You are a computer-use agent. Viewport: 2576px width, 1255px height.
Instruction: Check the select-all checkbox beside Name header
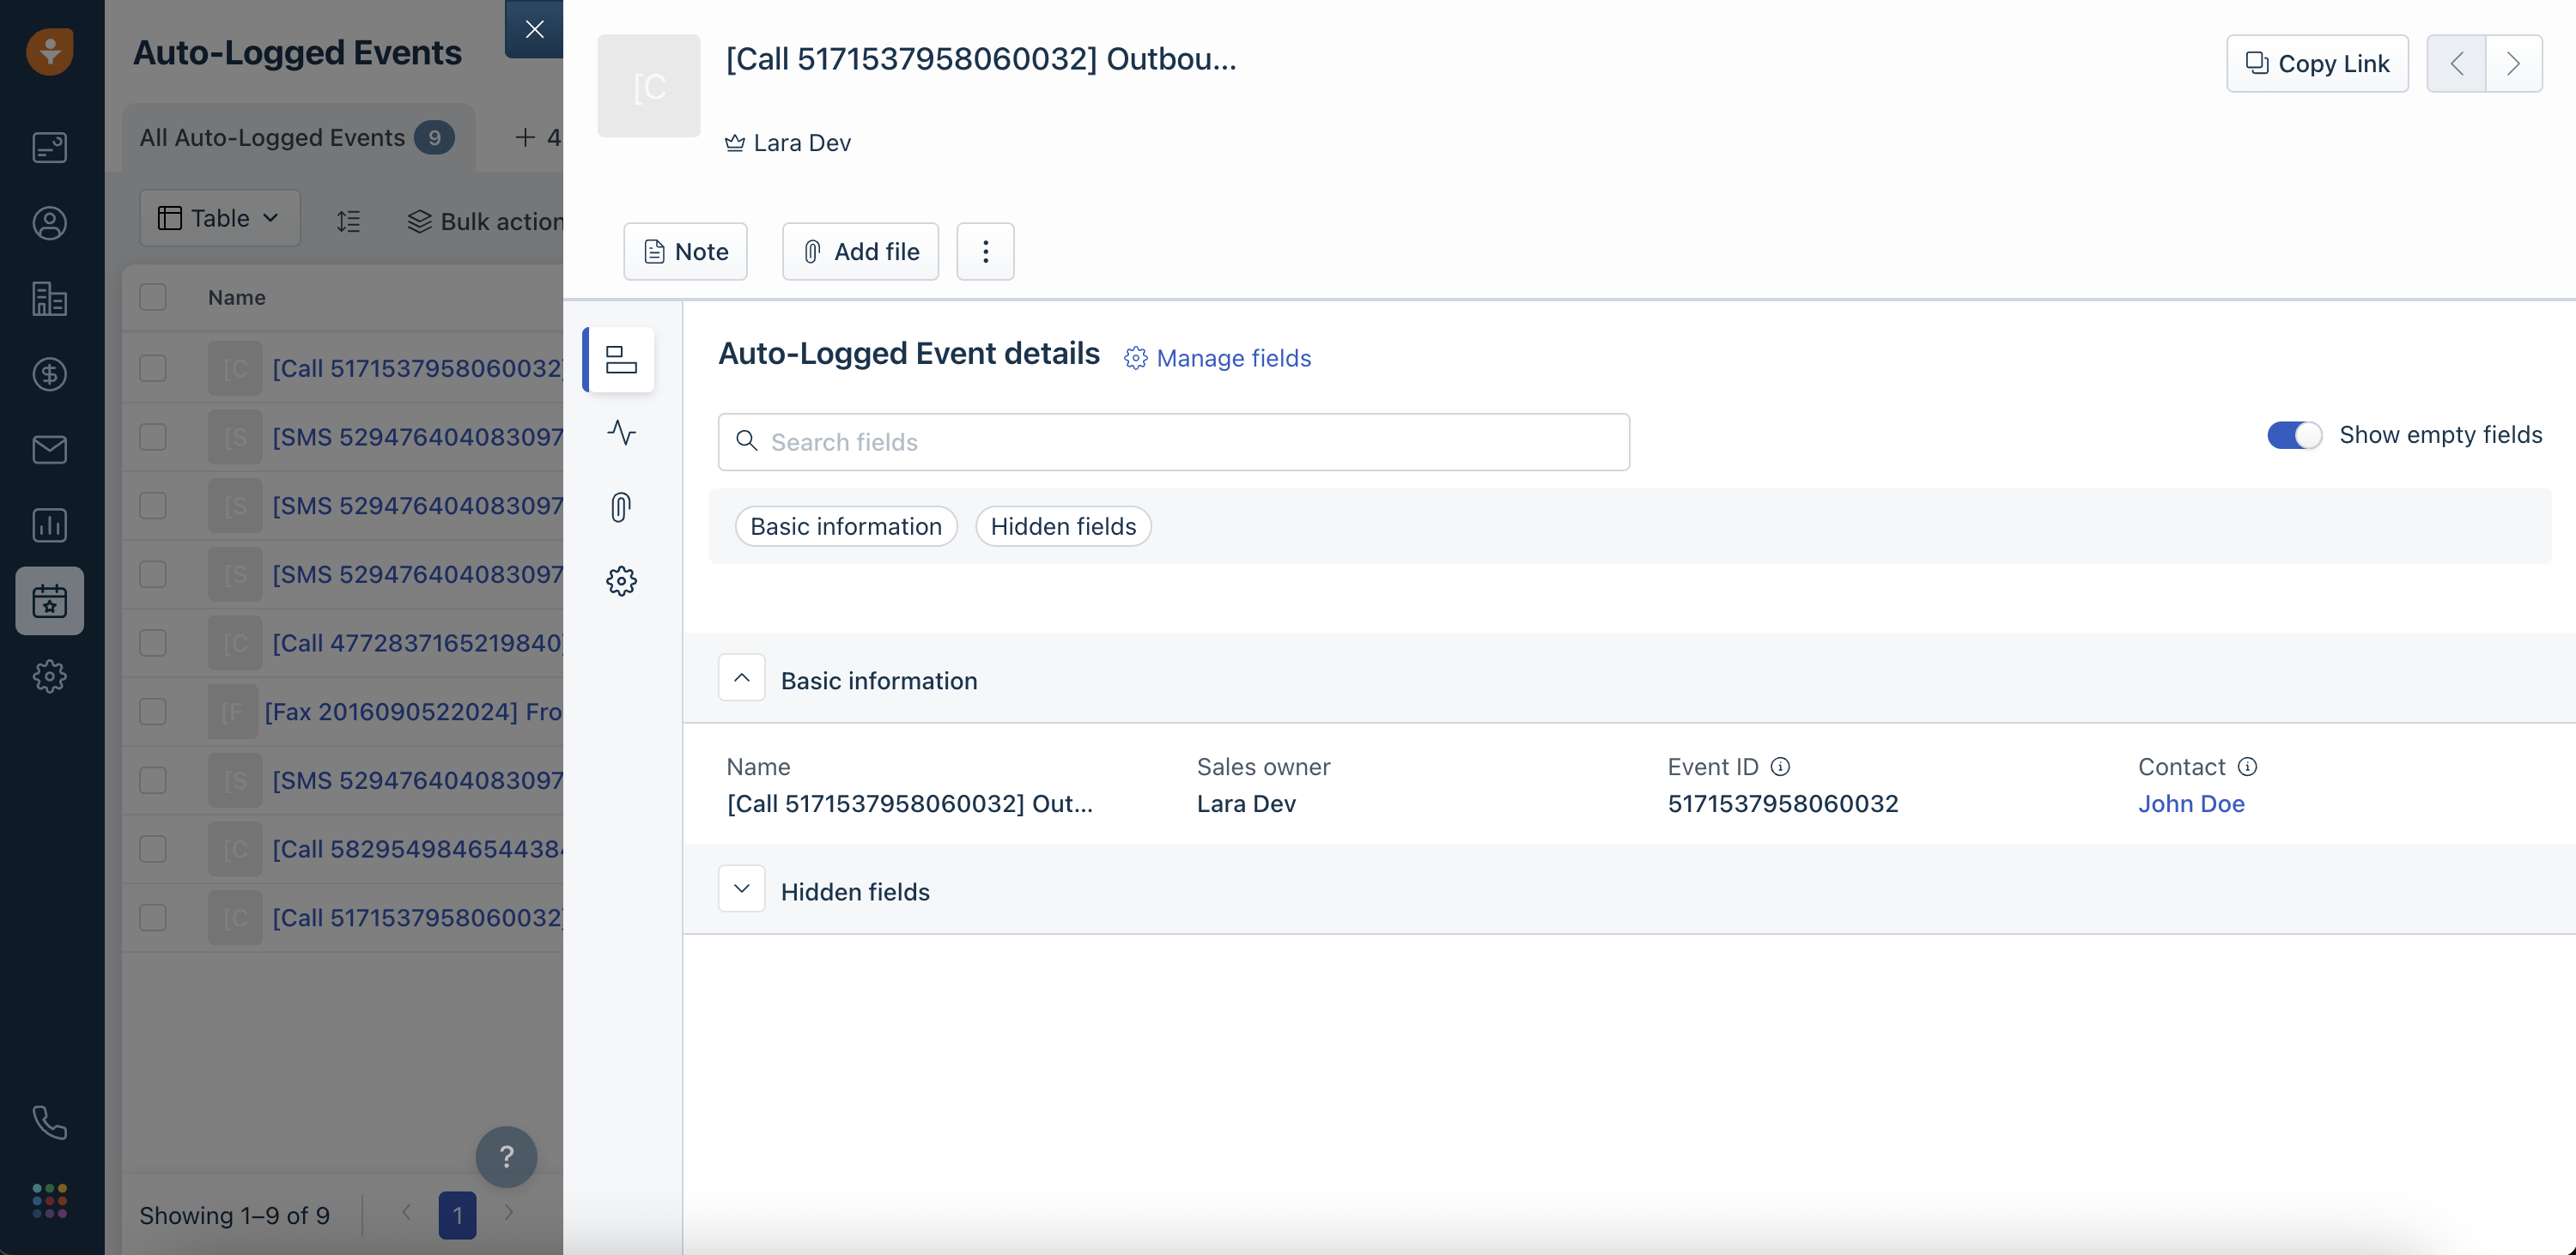click(x=153, y=297)
